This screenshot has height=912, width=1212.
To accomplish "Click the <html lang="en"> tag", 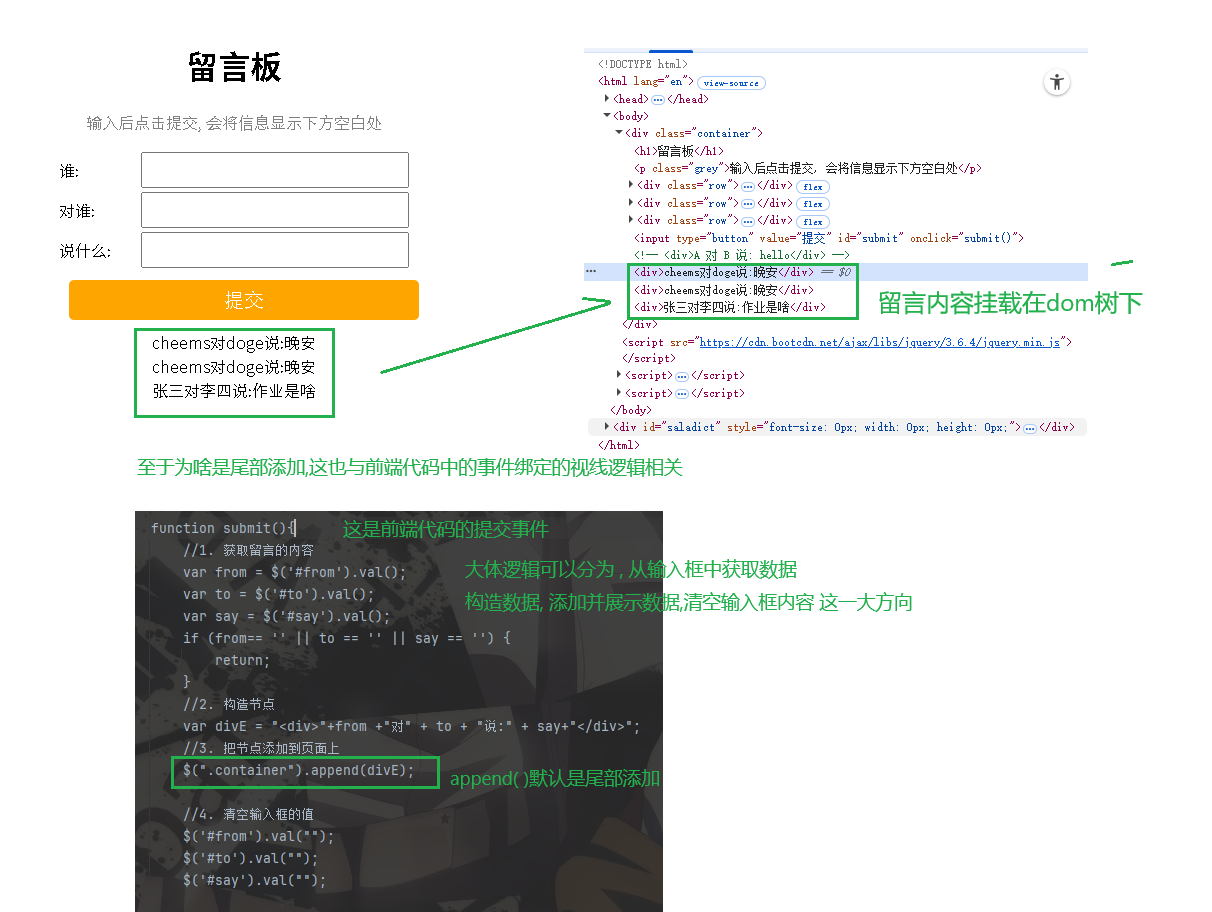I will tap(646, 82).
